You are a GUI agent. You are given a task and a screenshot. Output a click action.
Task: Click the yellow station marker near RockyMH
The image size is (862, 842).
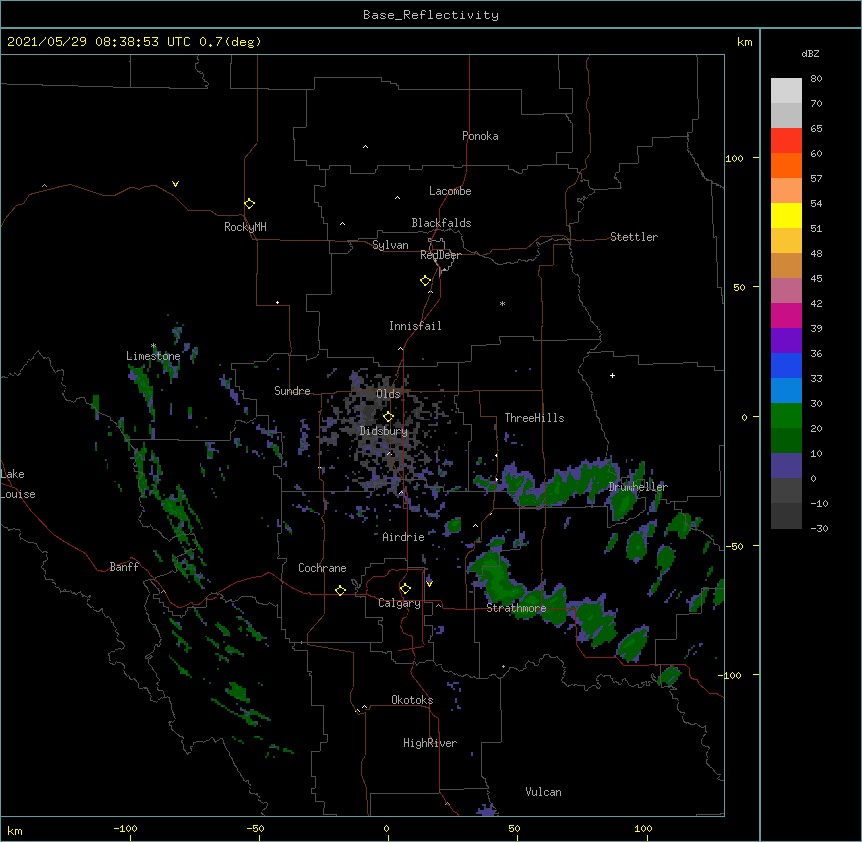point(249,204)
